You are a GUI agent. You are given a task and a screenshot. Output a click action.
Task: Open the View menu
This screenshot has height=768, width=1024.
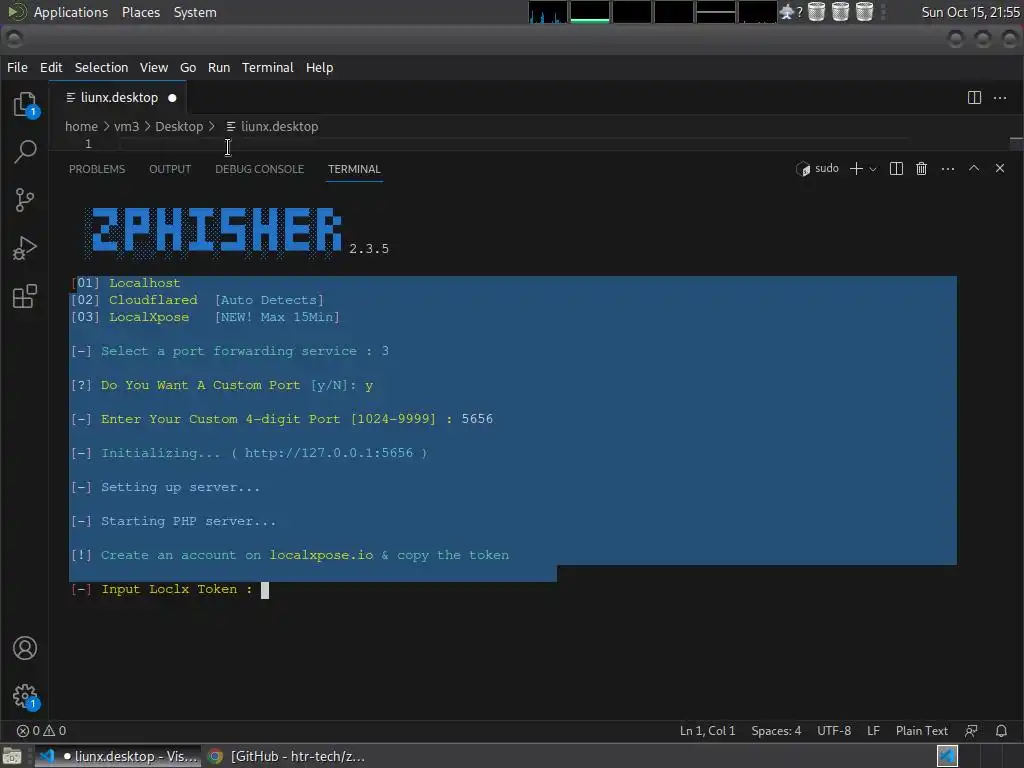(x=153, y=67)
